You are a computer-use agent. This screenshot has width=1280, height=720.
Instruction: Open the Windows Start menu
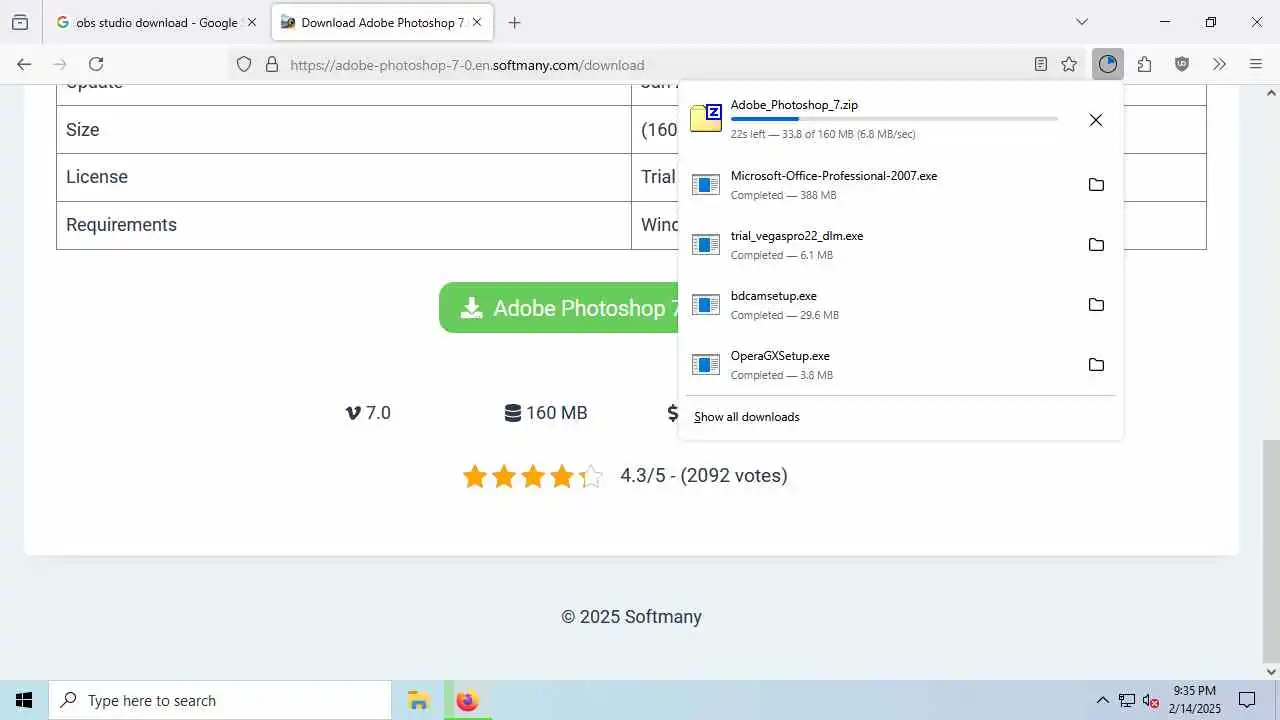24,700
